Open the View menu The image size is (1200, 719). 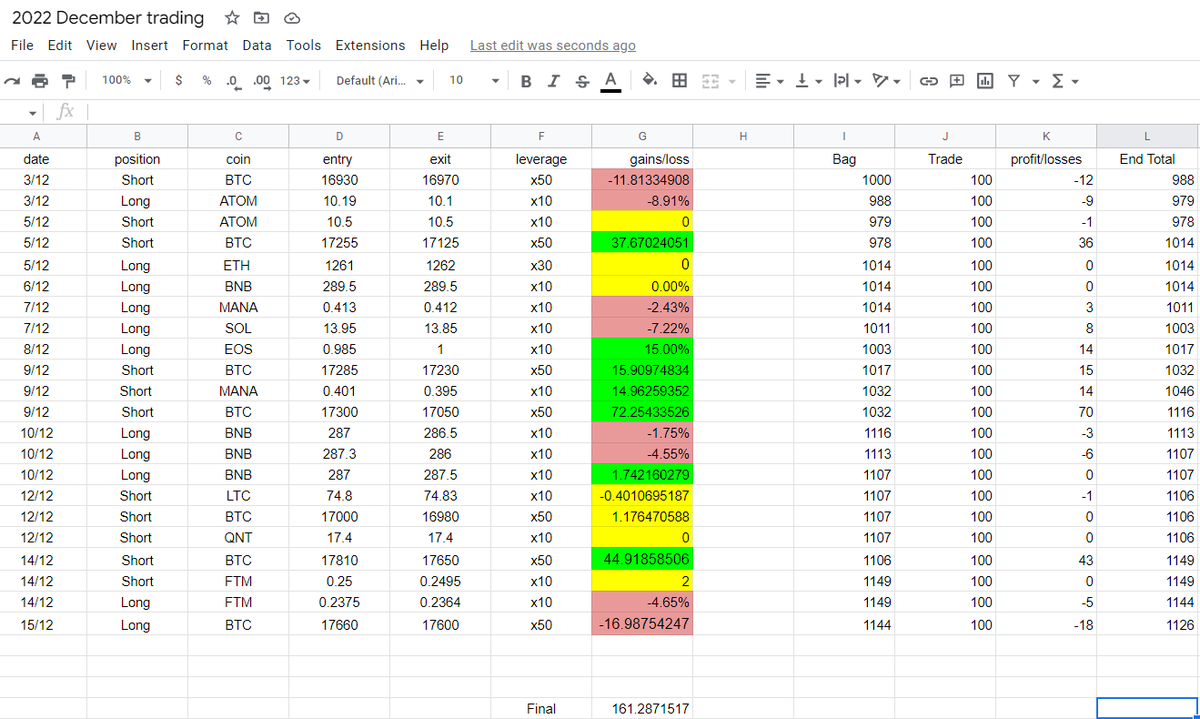[101, 45]
